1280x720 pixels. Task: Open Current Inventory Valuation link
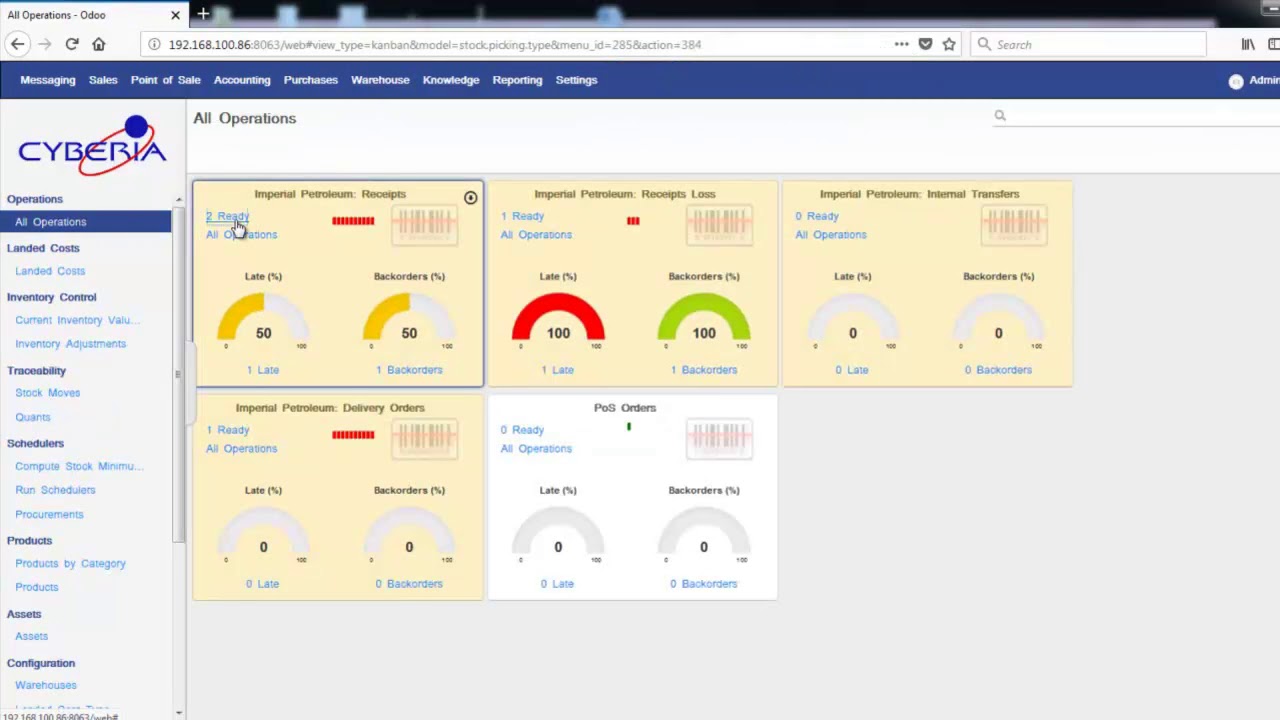coord(77,320)
